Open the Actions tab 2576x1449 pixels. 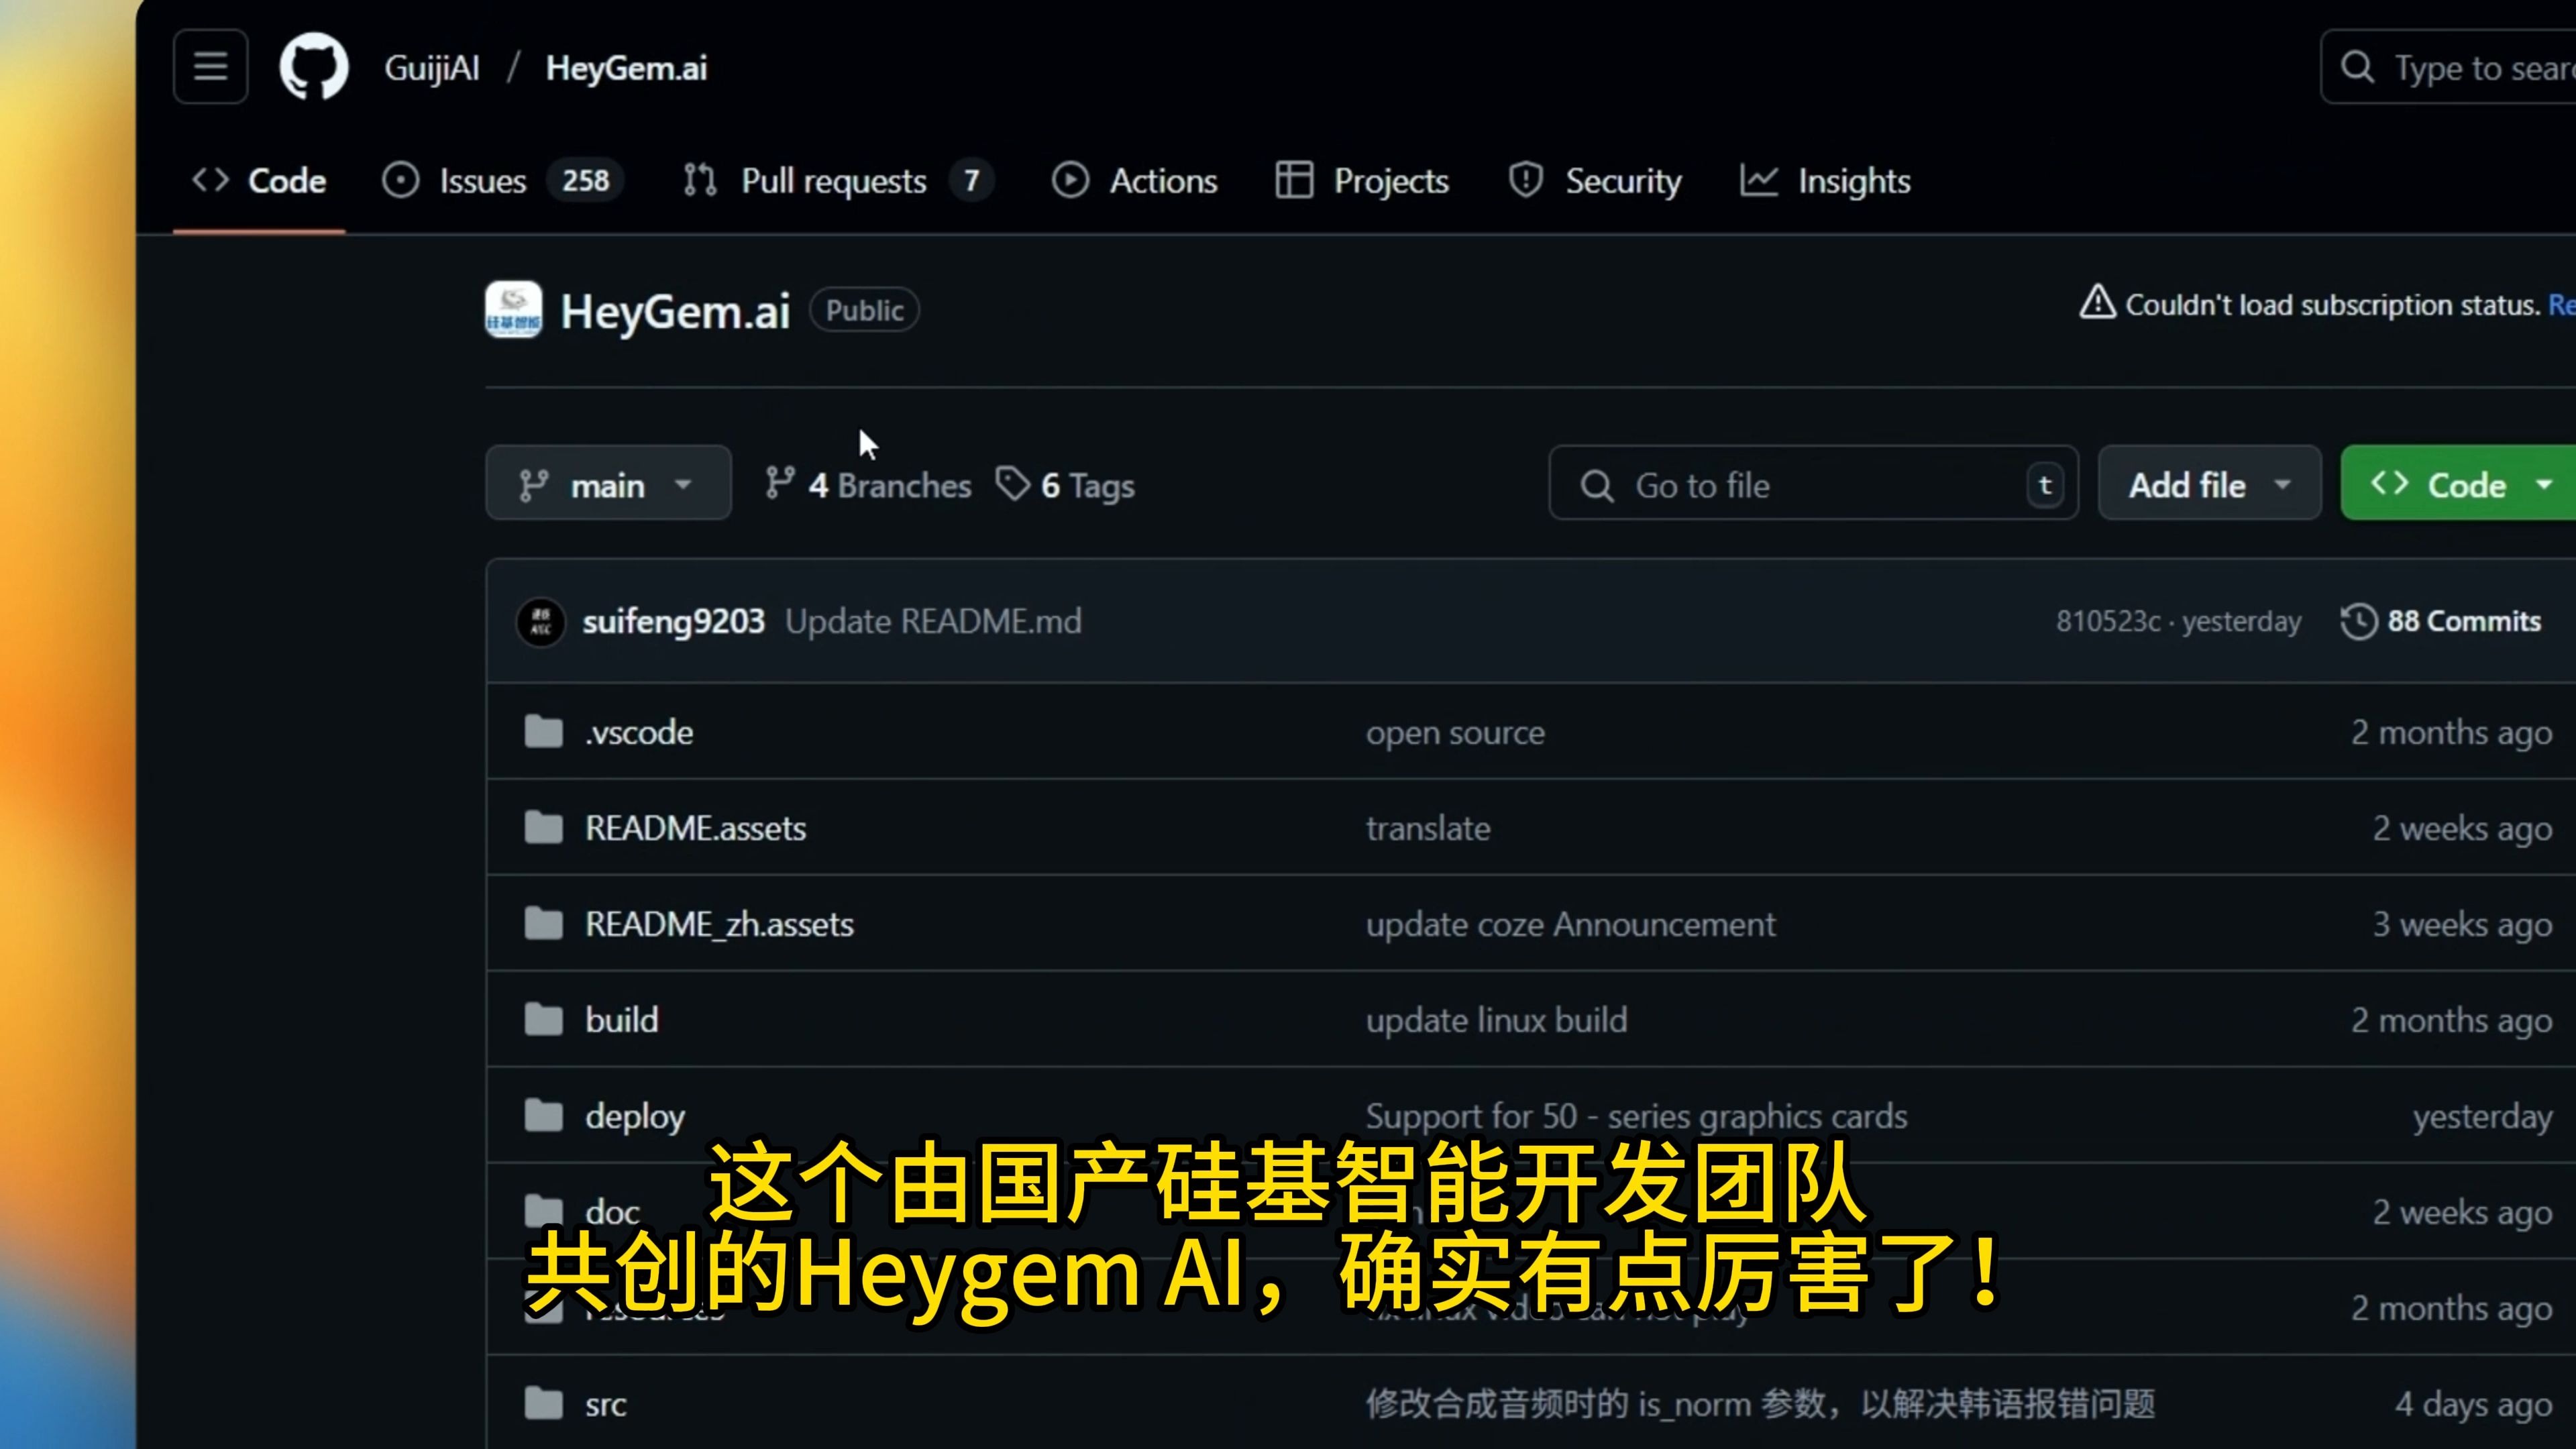(x=1134, y=181)
